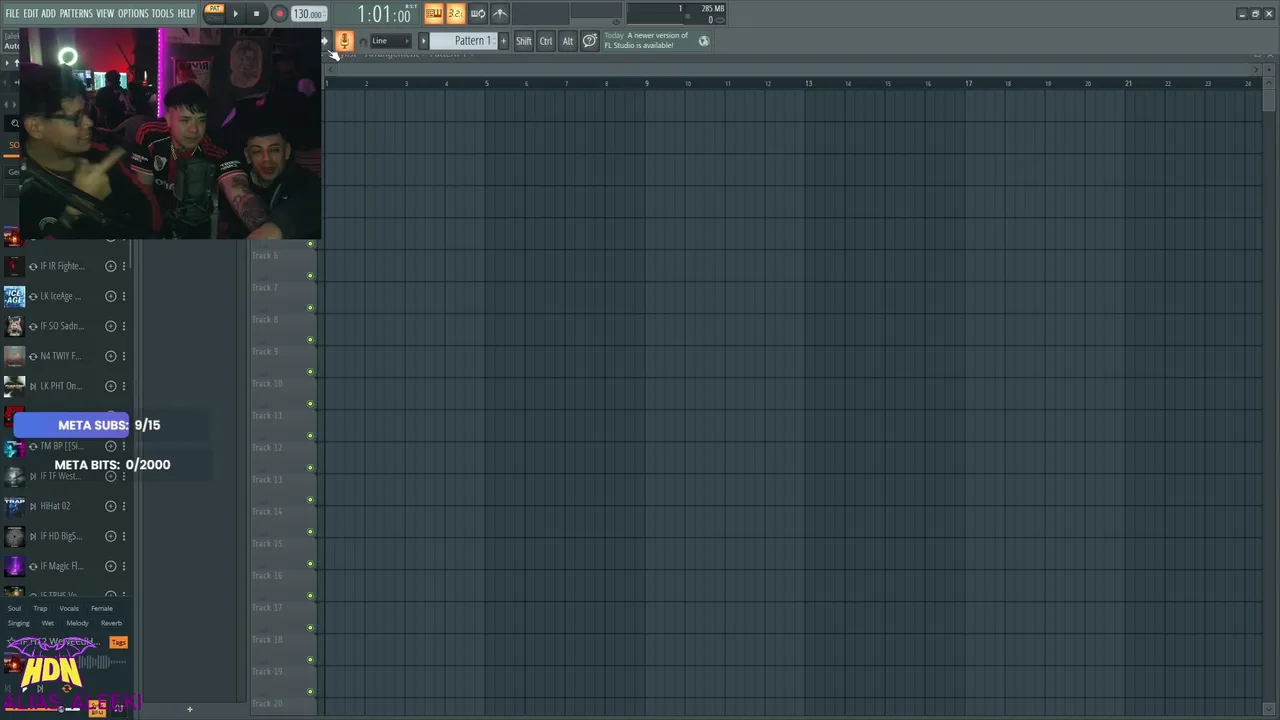Open the VIEW menu
The image size is (1280, 720).
[x=105, y=14]
